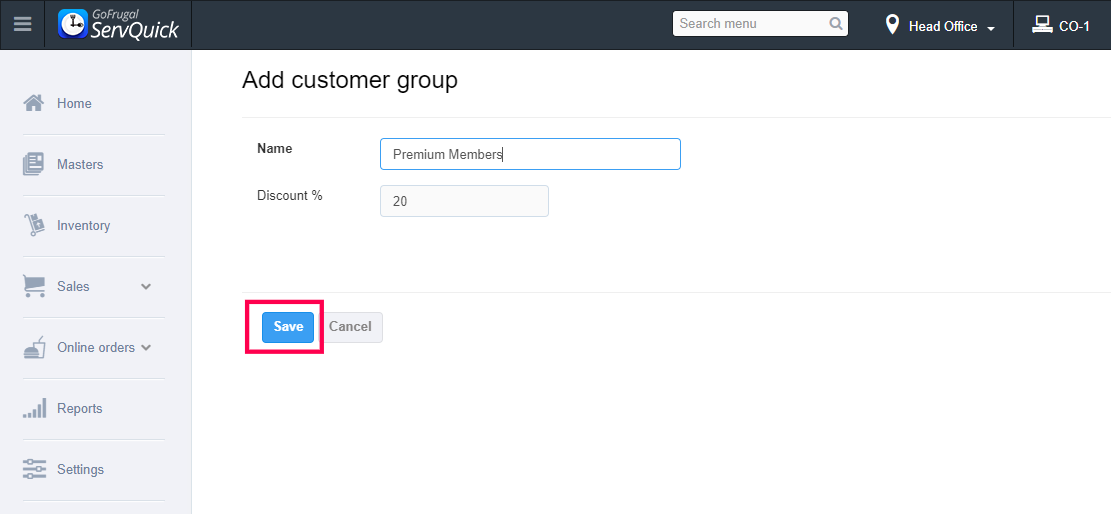This screenshot has height=514, width=1111.
Task: Save the customer group
Action: (x=288, y=327)
